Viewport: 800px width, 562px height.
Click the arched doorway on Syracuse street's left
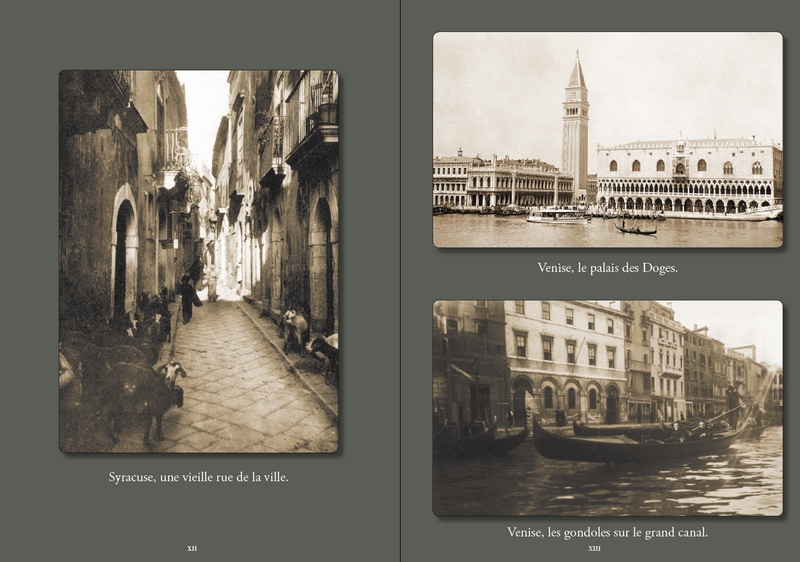[124, 260]
